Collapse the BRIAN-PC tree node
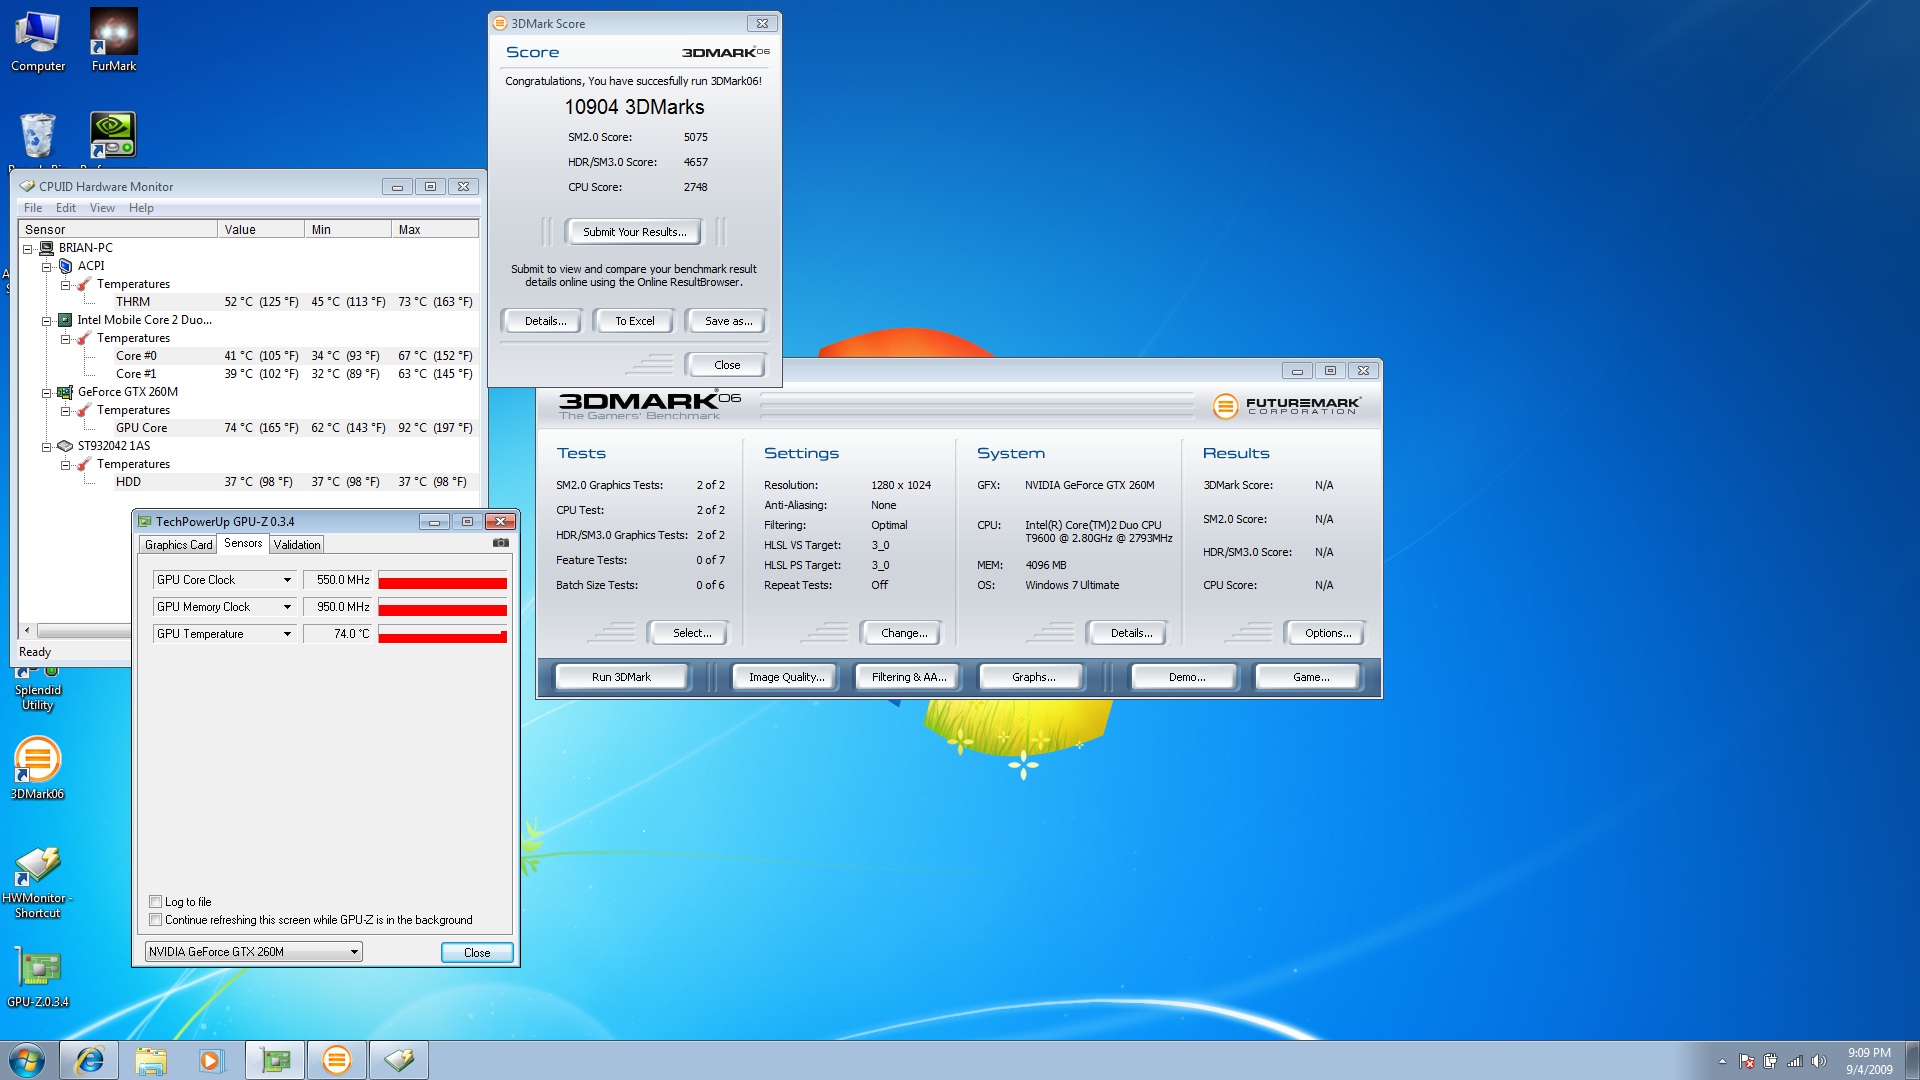 pyautogui.click(x=28, y=248)
